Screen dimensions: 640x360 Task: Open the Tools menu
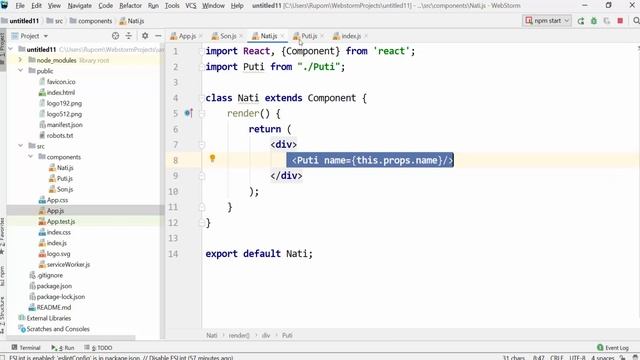click(172, 6)
